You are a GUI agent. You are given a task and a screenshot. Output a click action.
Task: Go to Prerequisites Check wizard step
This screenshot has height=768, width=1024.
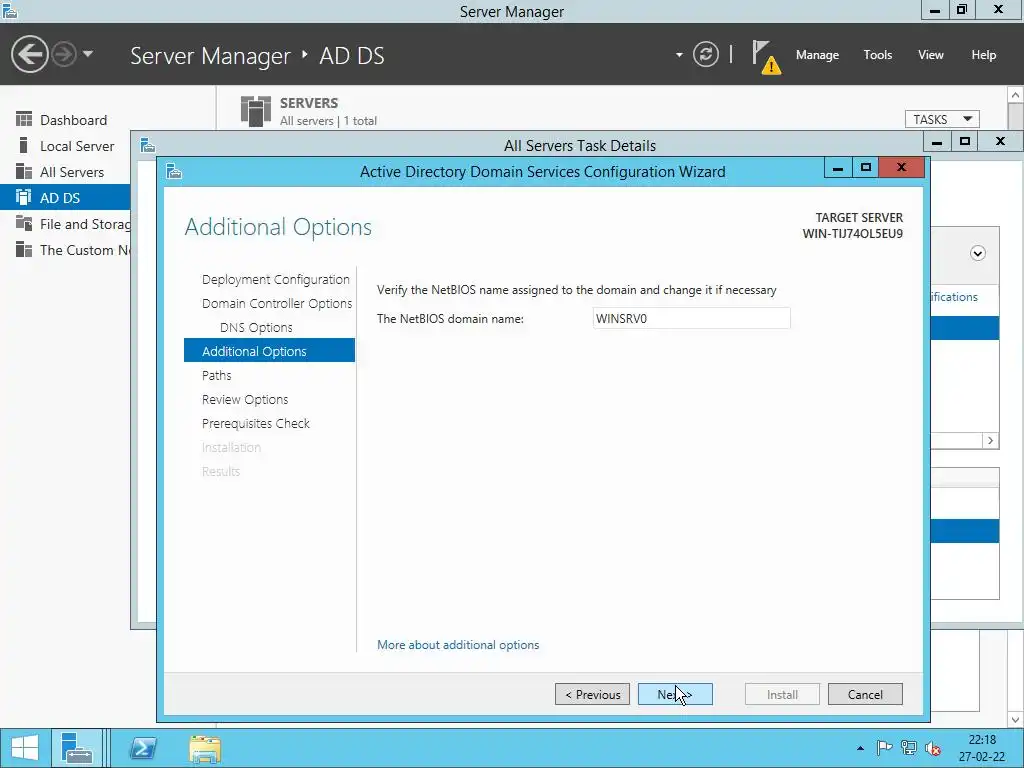[x=256, y=423]
